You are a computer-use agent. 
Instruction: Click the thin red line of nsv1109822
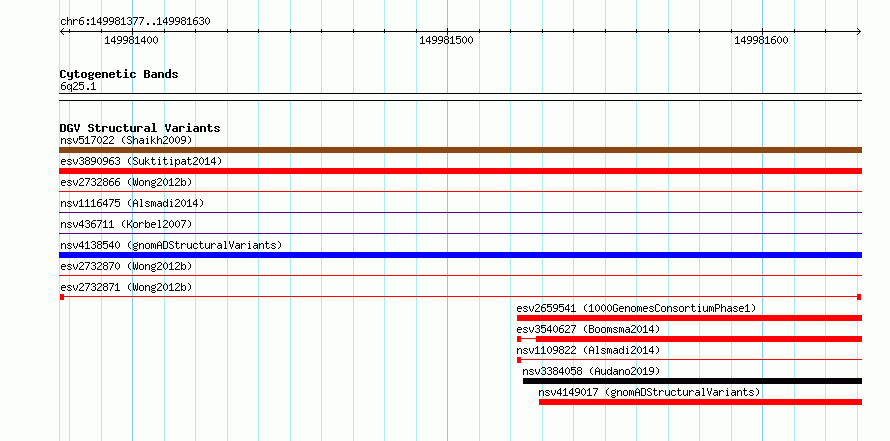point(689,360)
